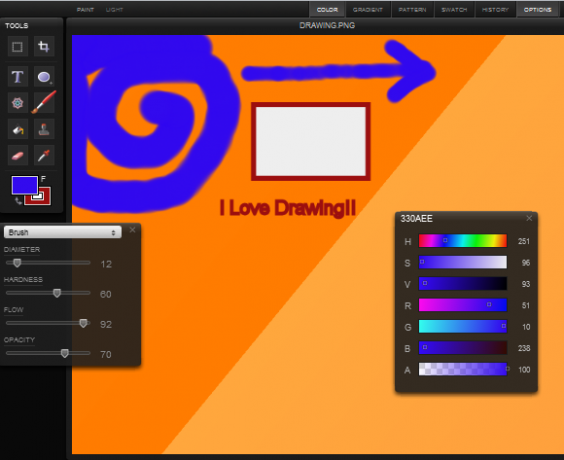Click the Opacity slider handle
Viewport: 564px width, 460px height.
pyautogui.click(x=65, y=353)
